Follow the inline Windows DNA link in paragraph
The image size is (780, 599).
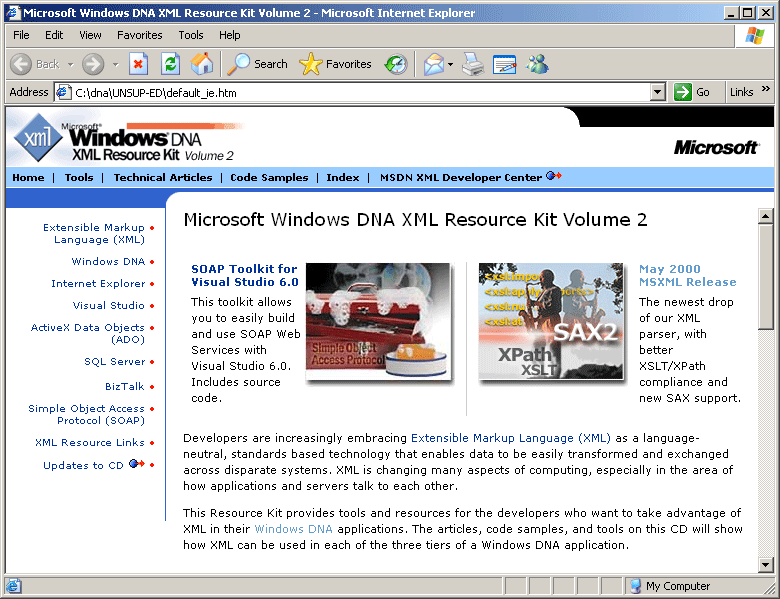click(293, 529)
